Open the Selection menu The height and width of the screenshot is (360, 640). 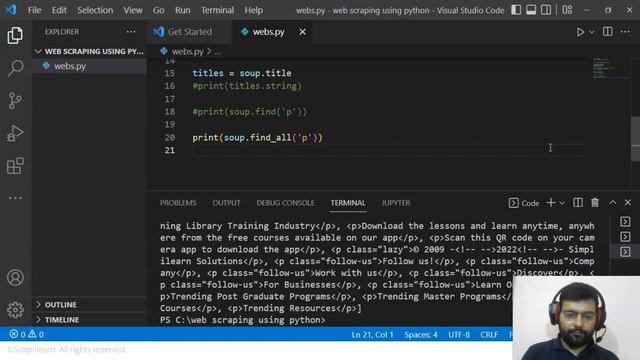pyautogui.click(x=95, y=10)
